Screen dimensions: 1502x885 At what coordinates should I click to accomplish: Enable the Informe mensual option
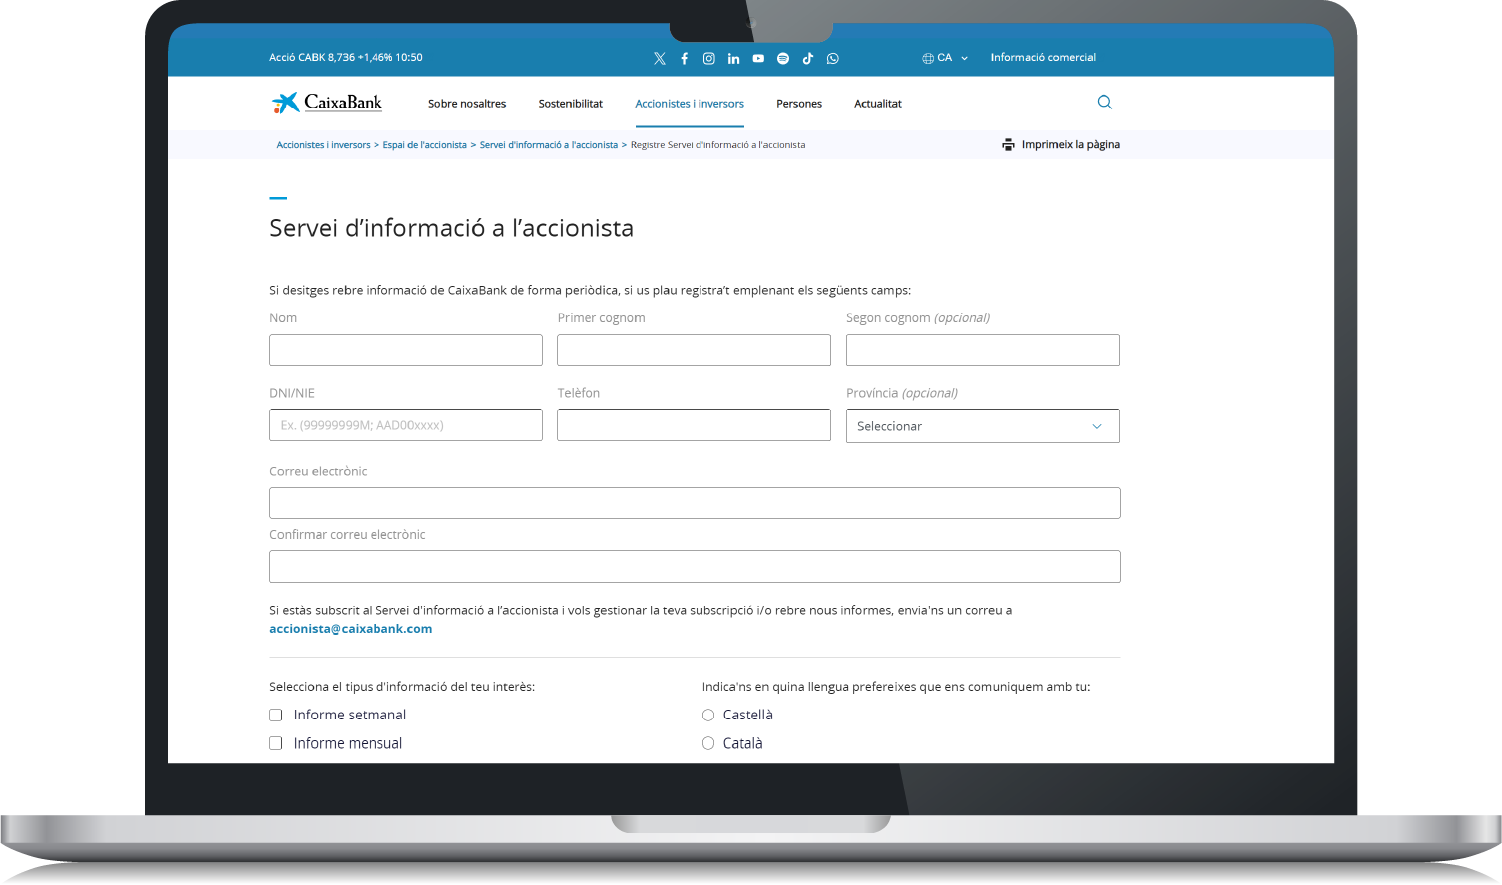click(276, 743)
